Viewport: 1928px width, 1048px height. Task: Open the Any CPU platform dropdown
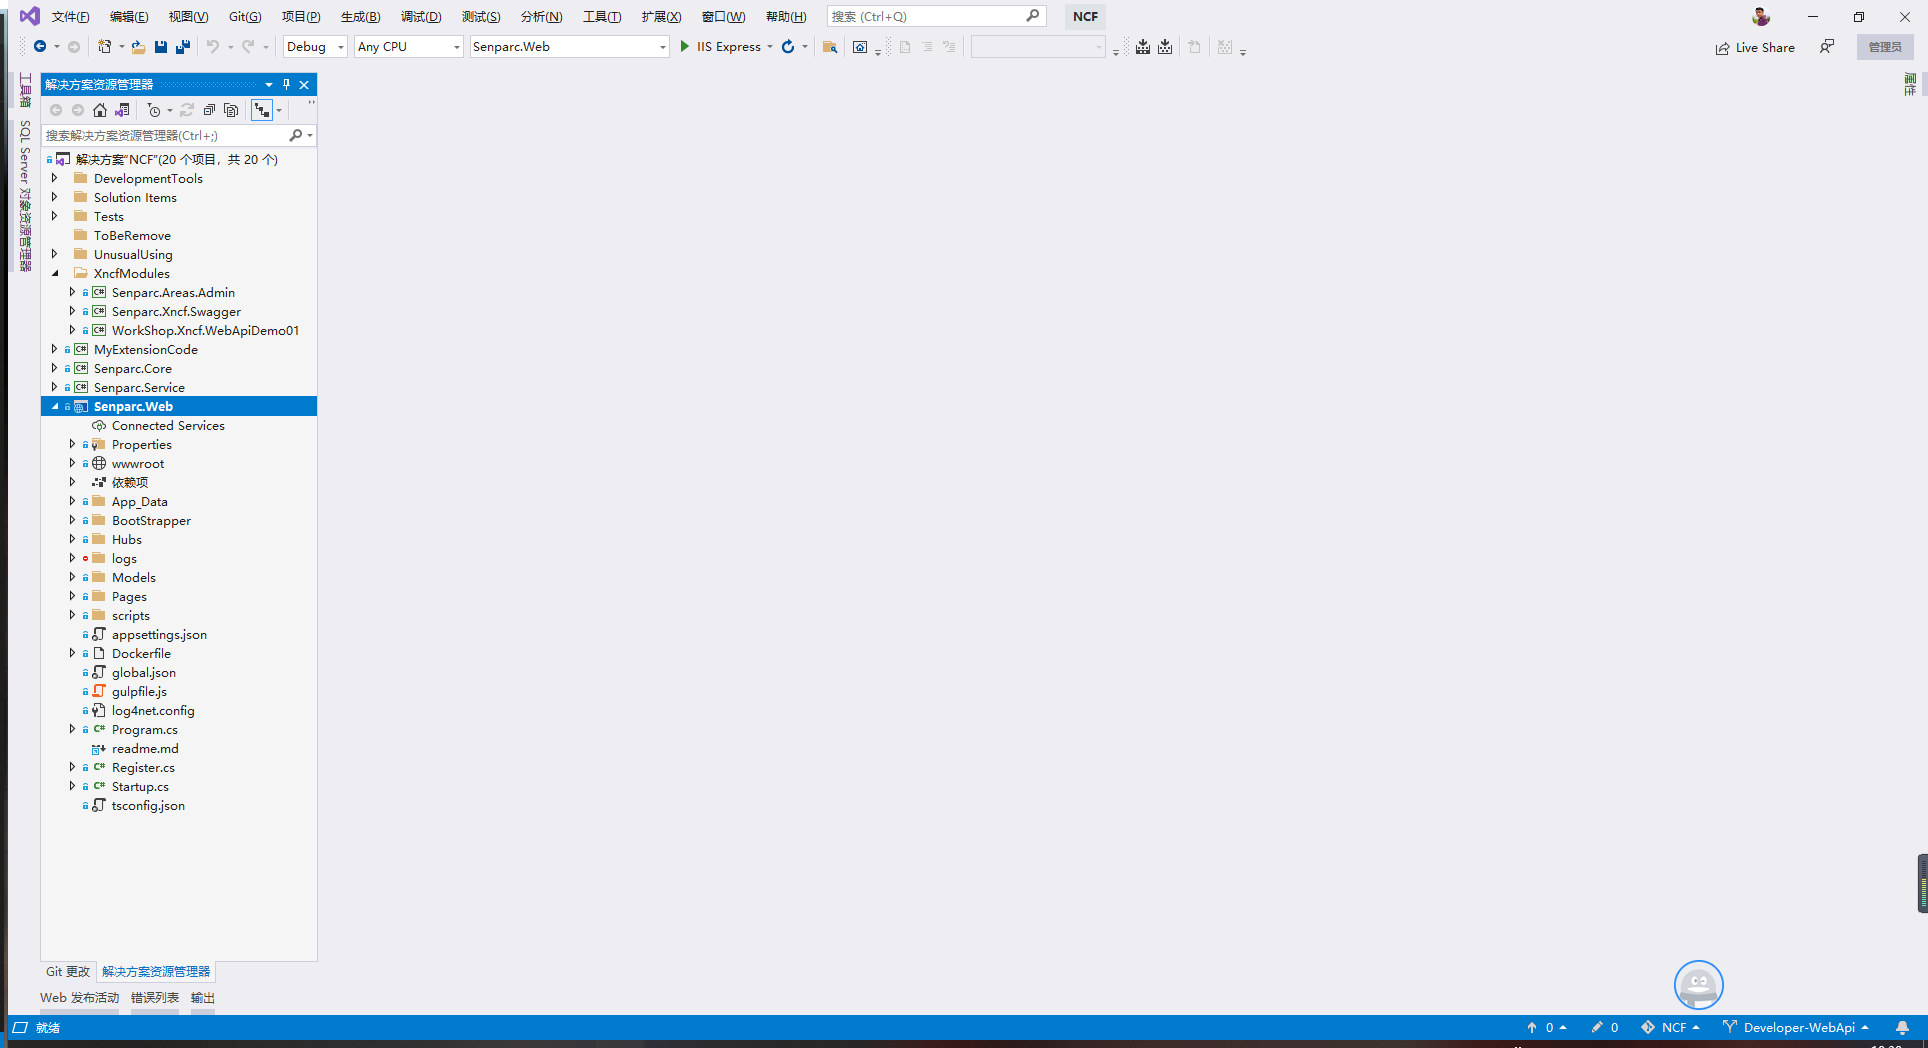[409, 47]
